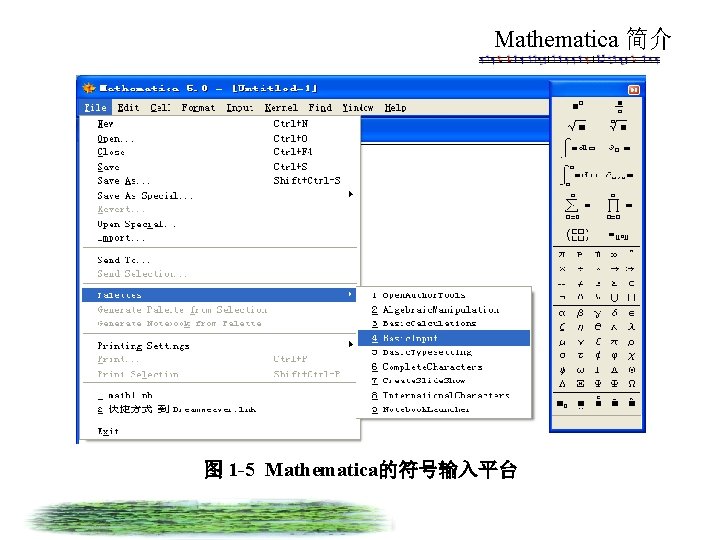Select 6 CompleteCharacters palette
720x540 pixels.
444,366
